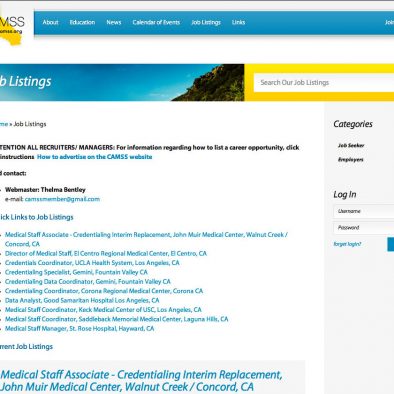
Task: Open Director of Medical Staff, El Centro listing
Action: click(106, 253)
